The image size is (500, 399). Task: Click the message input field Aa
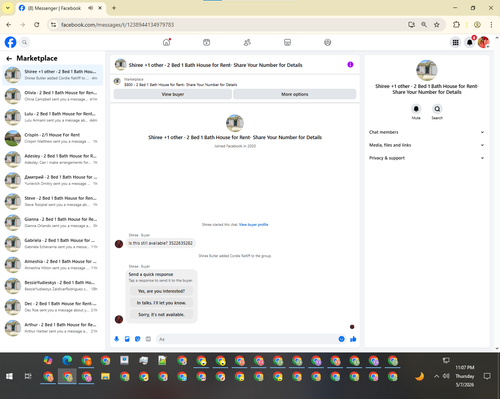click(247, 339)
